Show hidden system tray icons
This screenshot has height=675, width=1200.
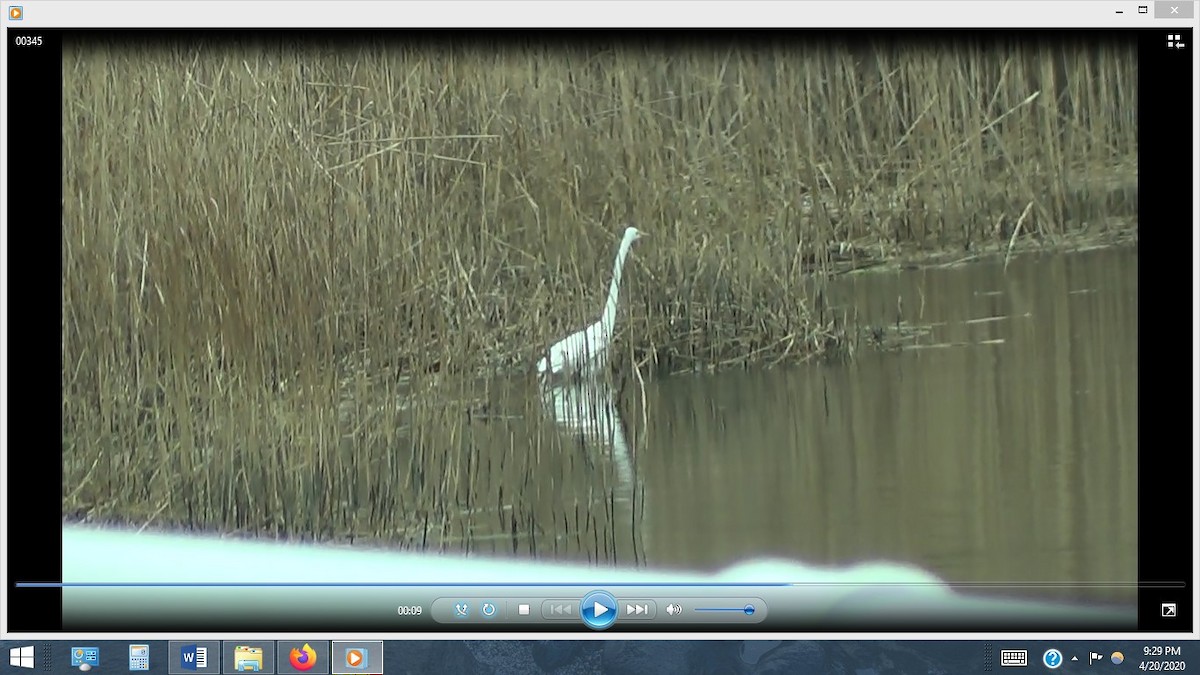[1075, 658]
